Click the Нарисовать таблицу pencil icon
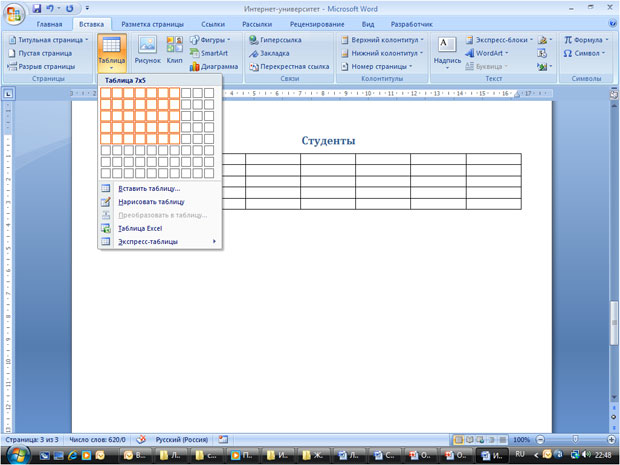620x465 pixels. coord(106,202)
